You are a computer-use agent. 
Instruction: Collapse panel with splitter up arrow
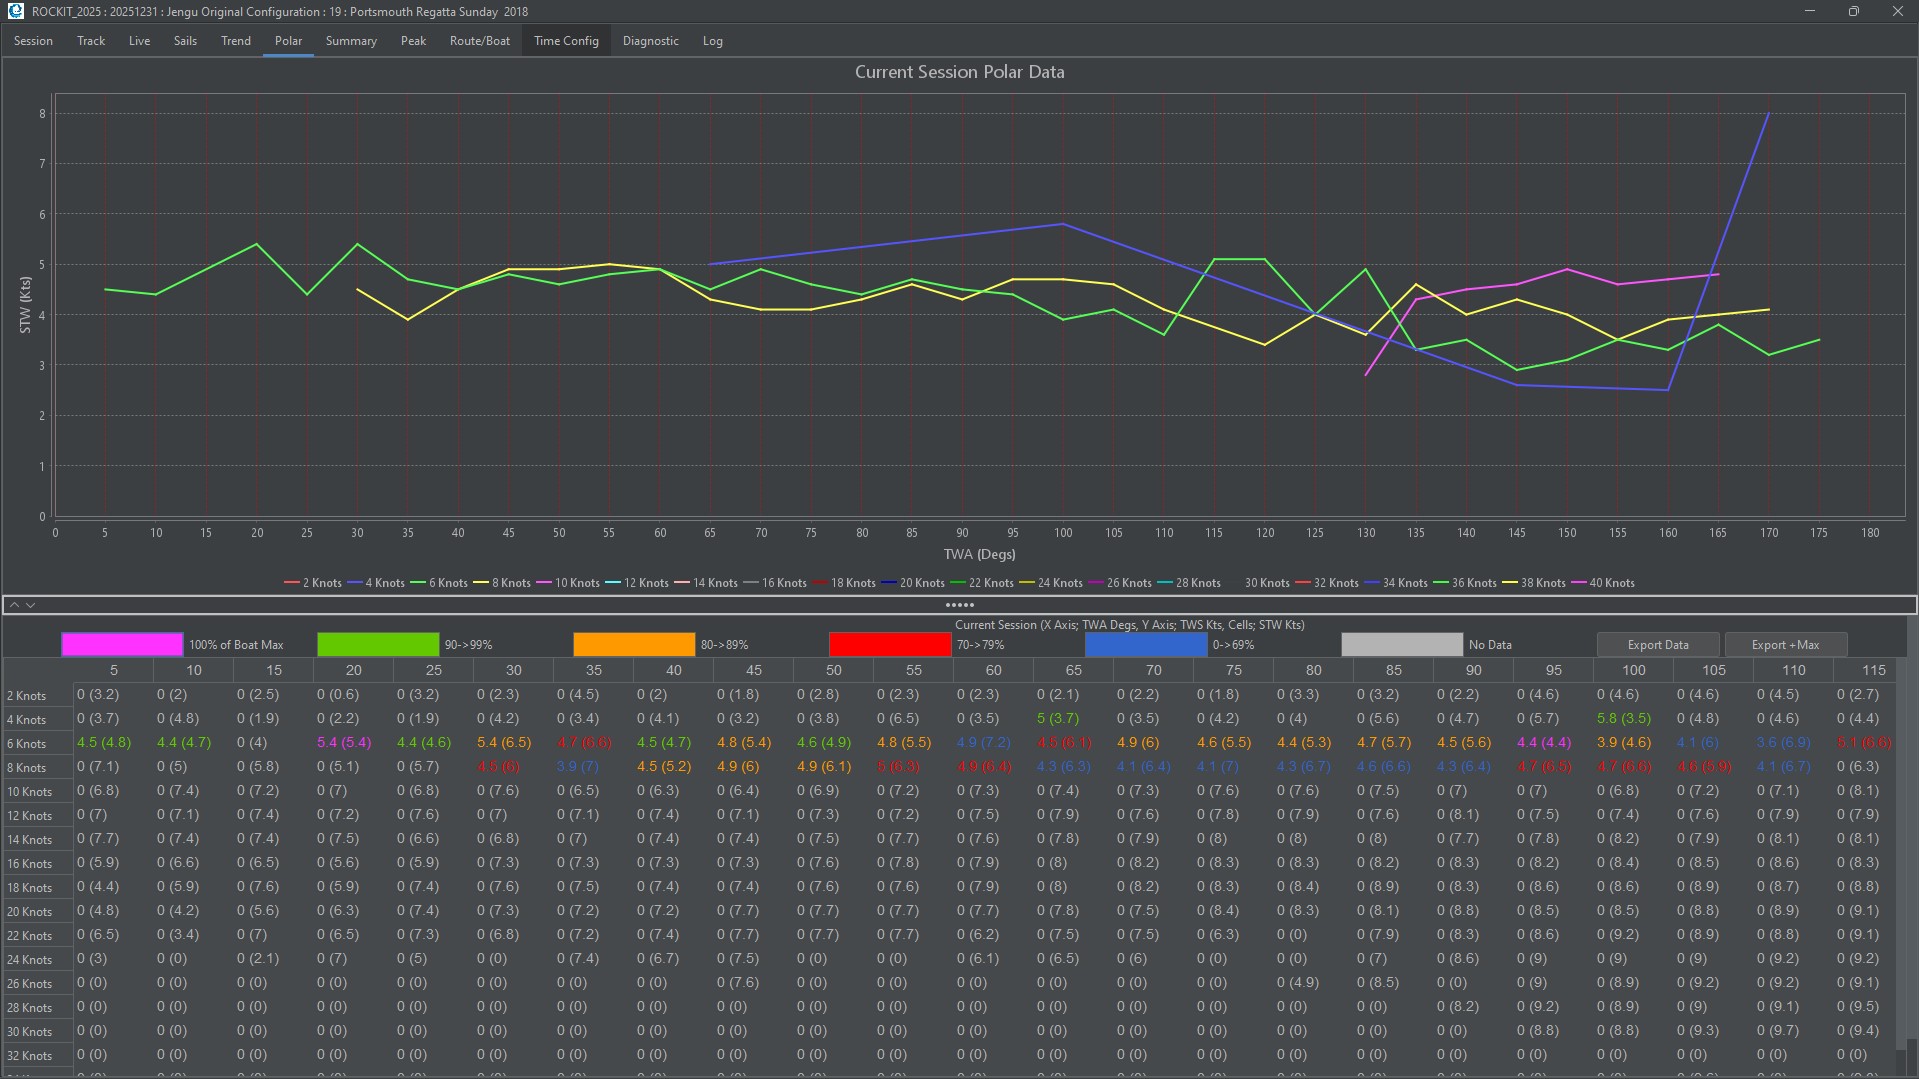(14, 605)
